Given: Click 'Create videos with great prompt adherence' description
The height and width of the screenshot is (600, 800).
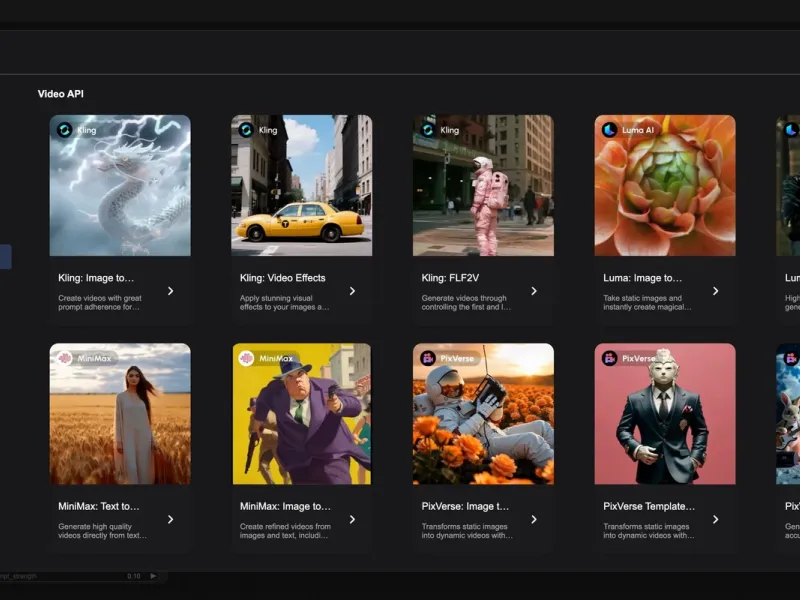Looking at the screenshot, I should (x=100, y=303).
